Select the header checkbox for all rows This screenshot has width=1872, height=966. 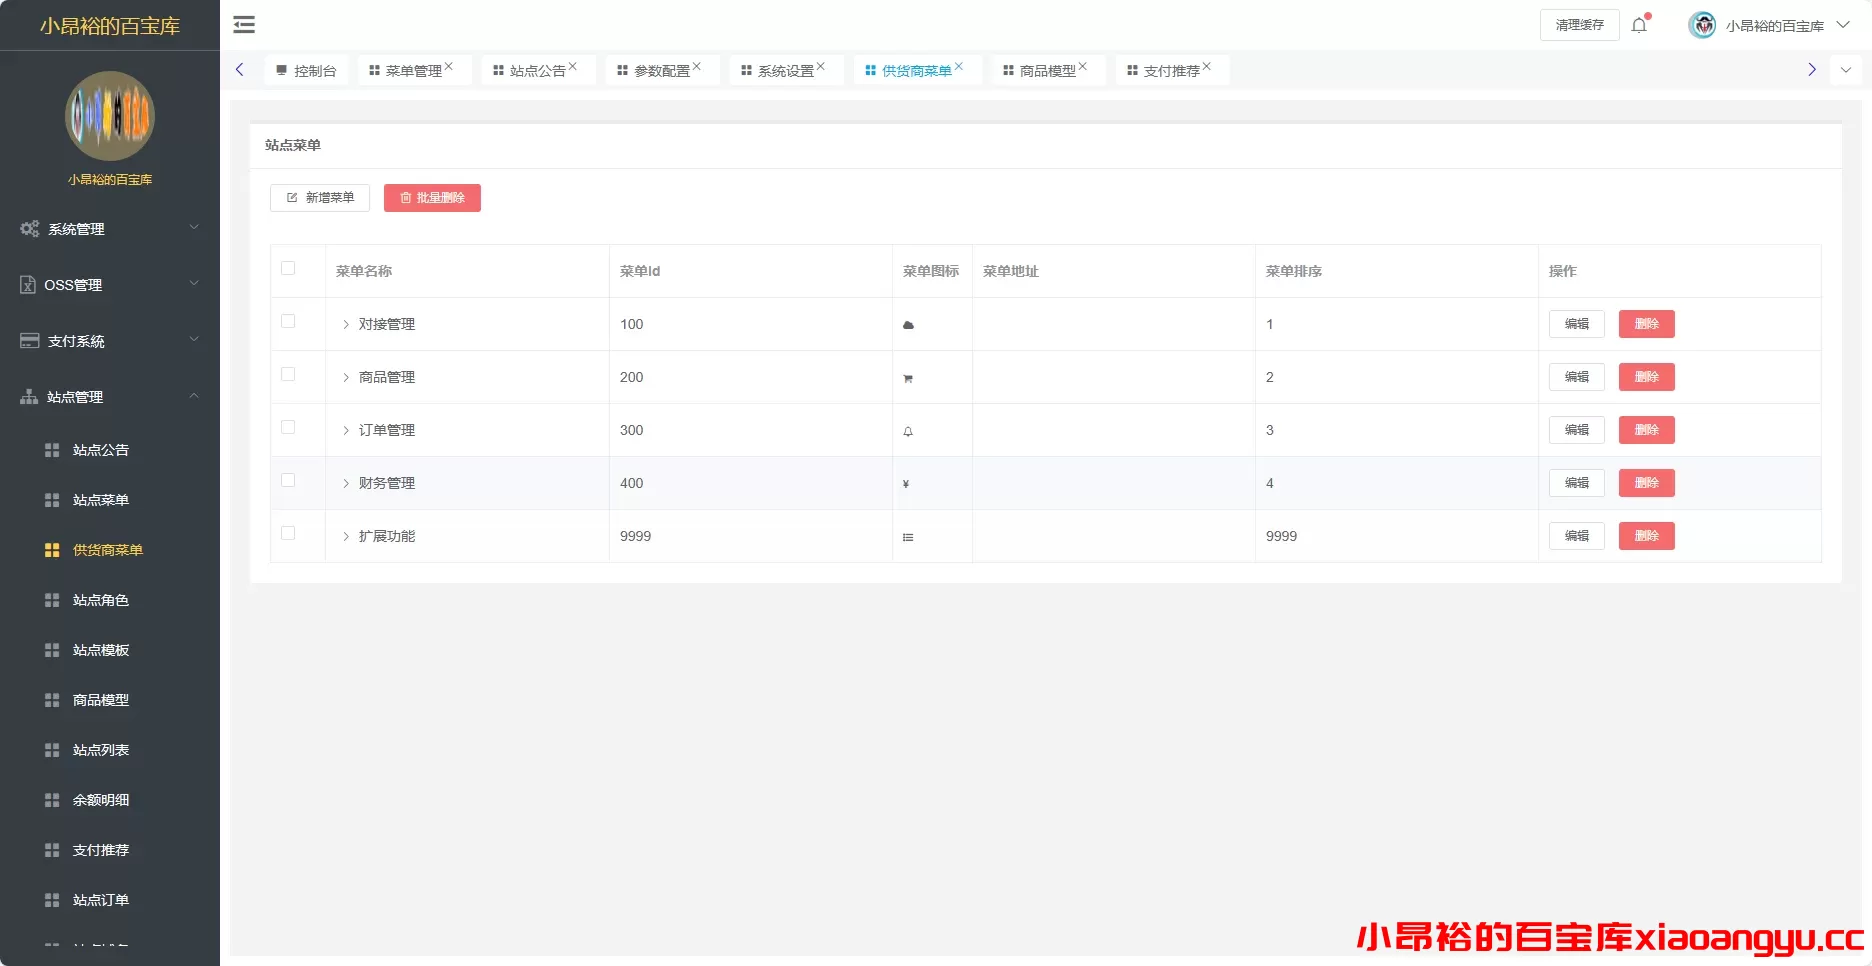tap(288, 268)
